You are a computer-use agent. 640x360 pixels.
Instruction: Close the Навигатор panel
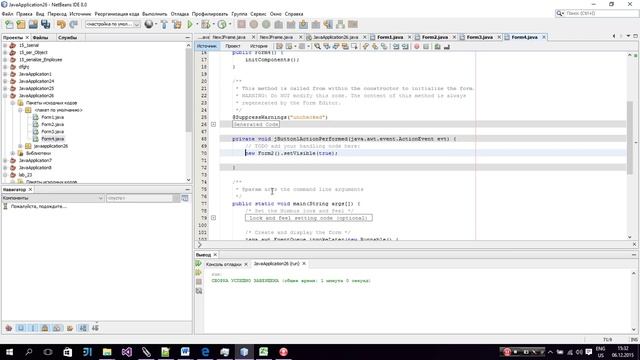(30, 190)
